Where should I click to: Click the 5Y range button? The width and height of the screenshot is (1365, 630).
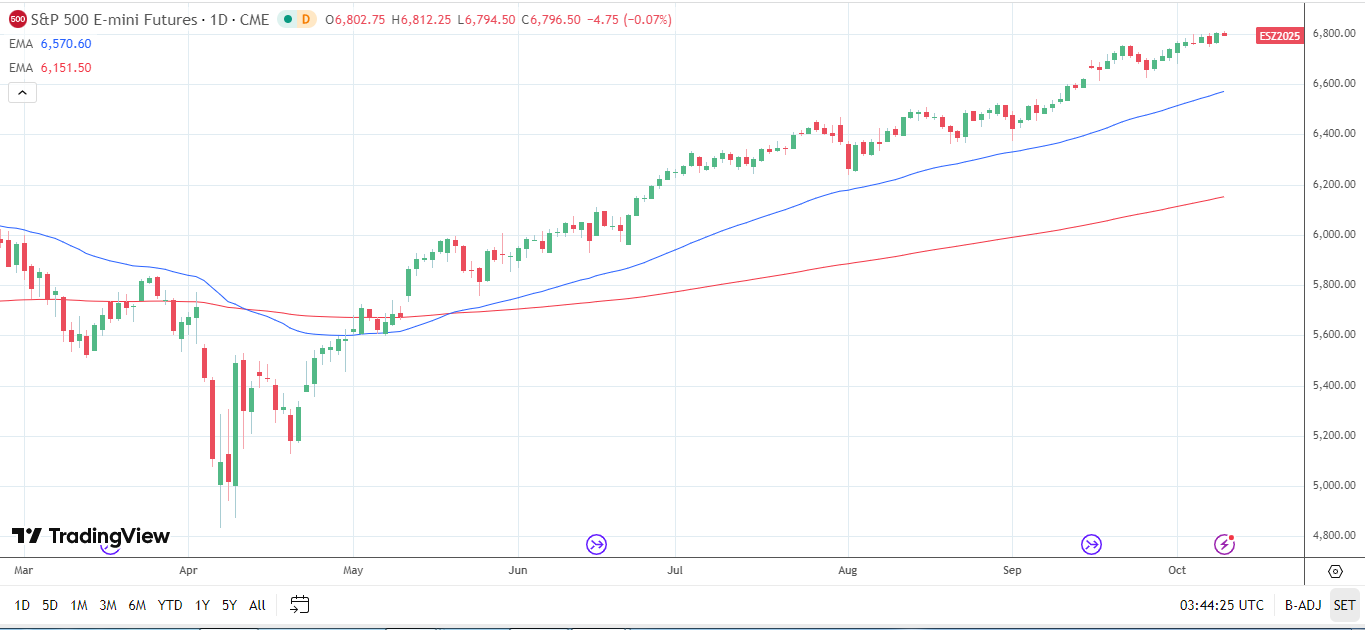point(229,605)
